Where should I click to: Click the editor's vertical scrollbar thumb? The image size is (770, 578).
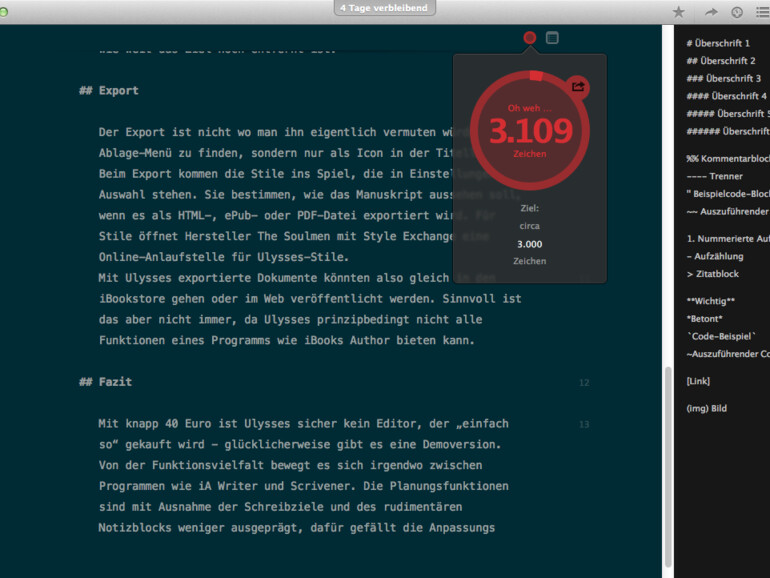pos(668,467)
